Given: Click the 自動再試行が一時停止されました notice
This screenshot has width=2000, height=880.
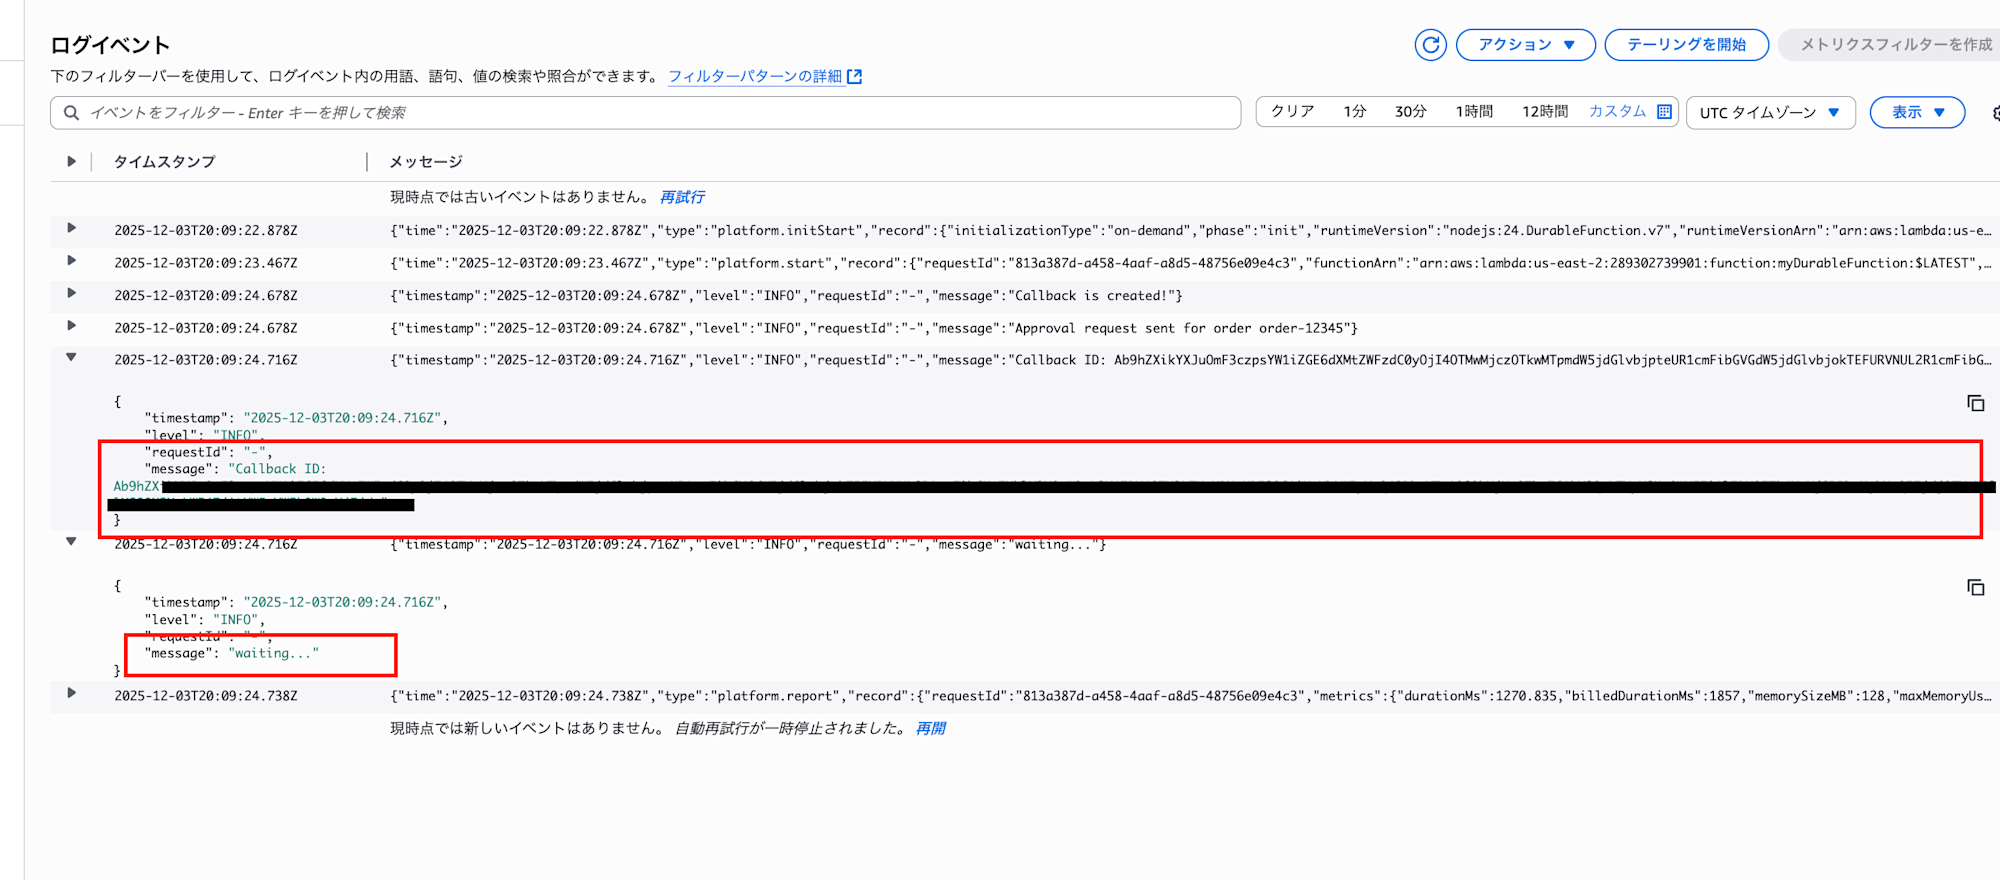Looking at the screenshot, I should pyautogui.click(x=790, y=728).
